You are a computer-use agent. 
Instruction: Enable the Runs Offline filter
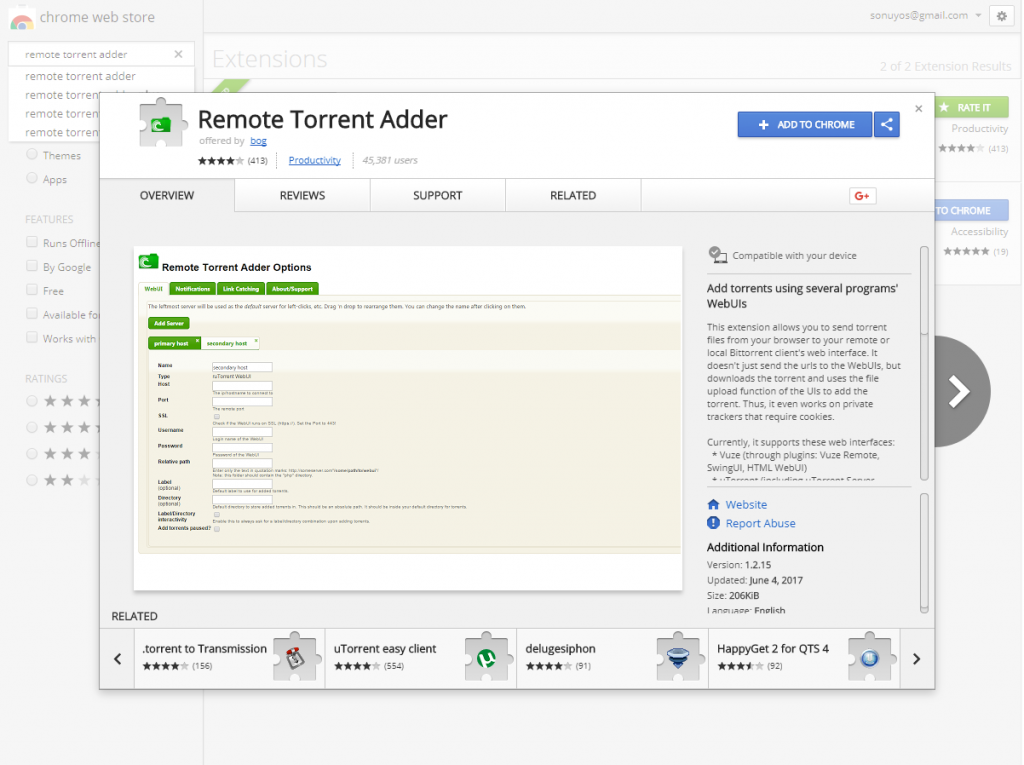pyautogui.click(x=33, y=242)
